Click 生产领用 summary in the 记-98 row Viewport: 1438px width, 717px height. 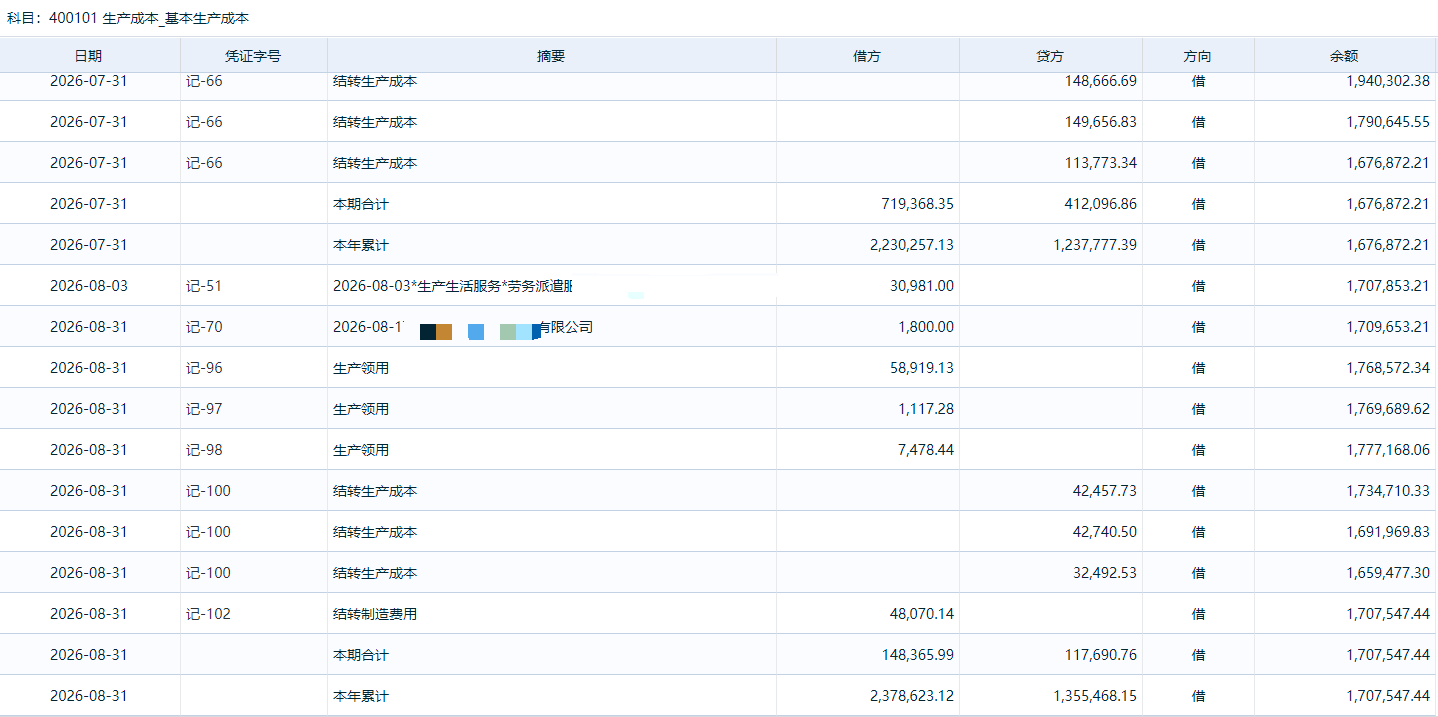click(x=361, y=450)
